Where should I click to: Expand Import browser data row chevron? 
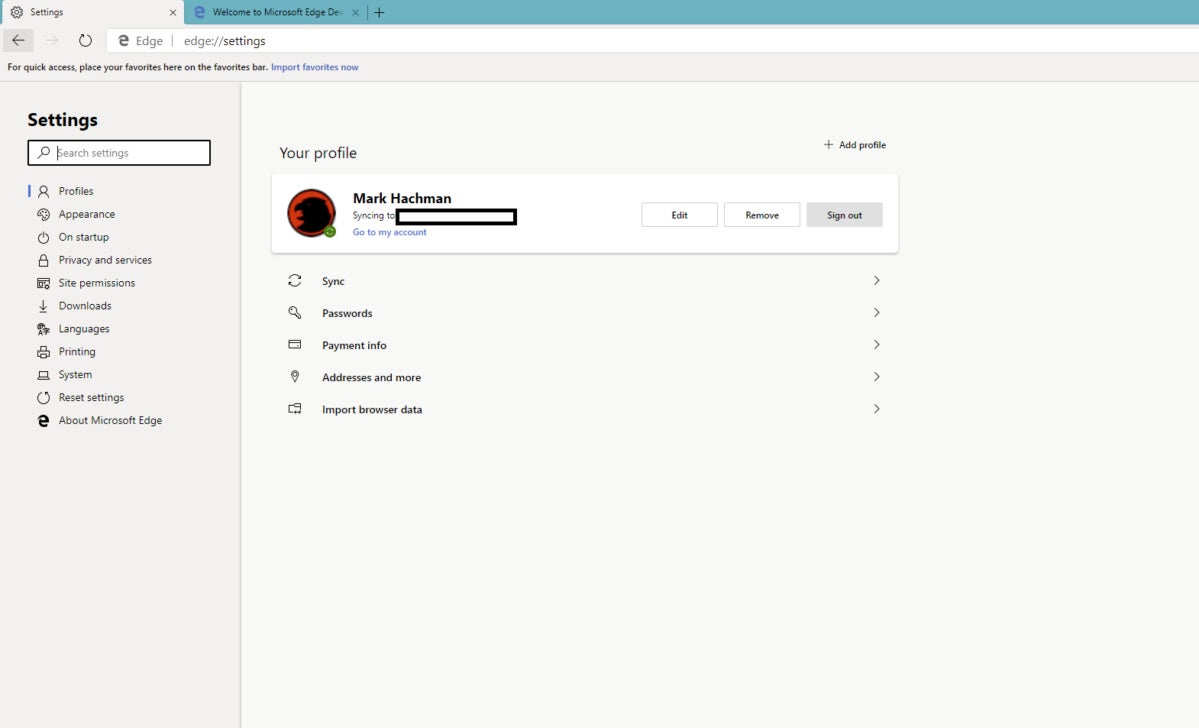(876, 409)
